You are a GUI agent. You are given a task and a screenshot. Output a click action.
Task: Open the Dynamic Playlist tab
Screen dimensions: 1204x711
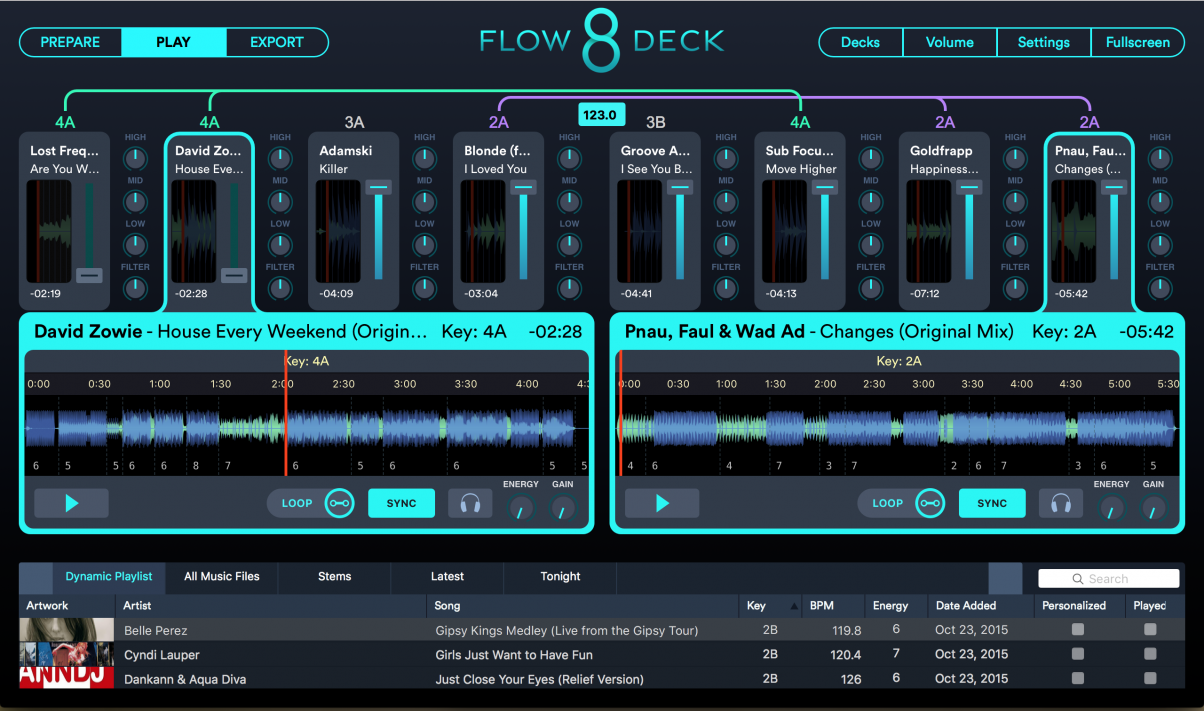pos(109,577)
